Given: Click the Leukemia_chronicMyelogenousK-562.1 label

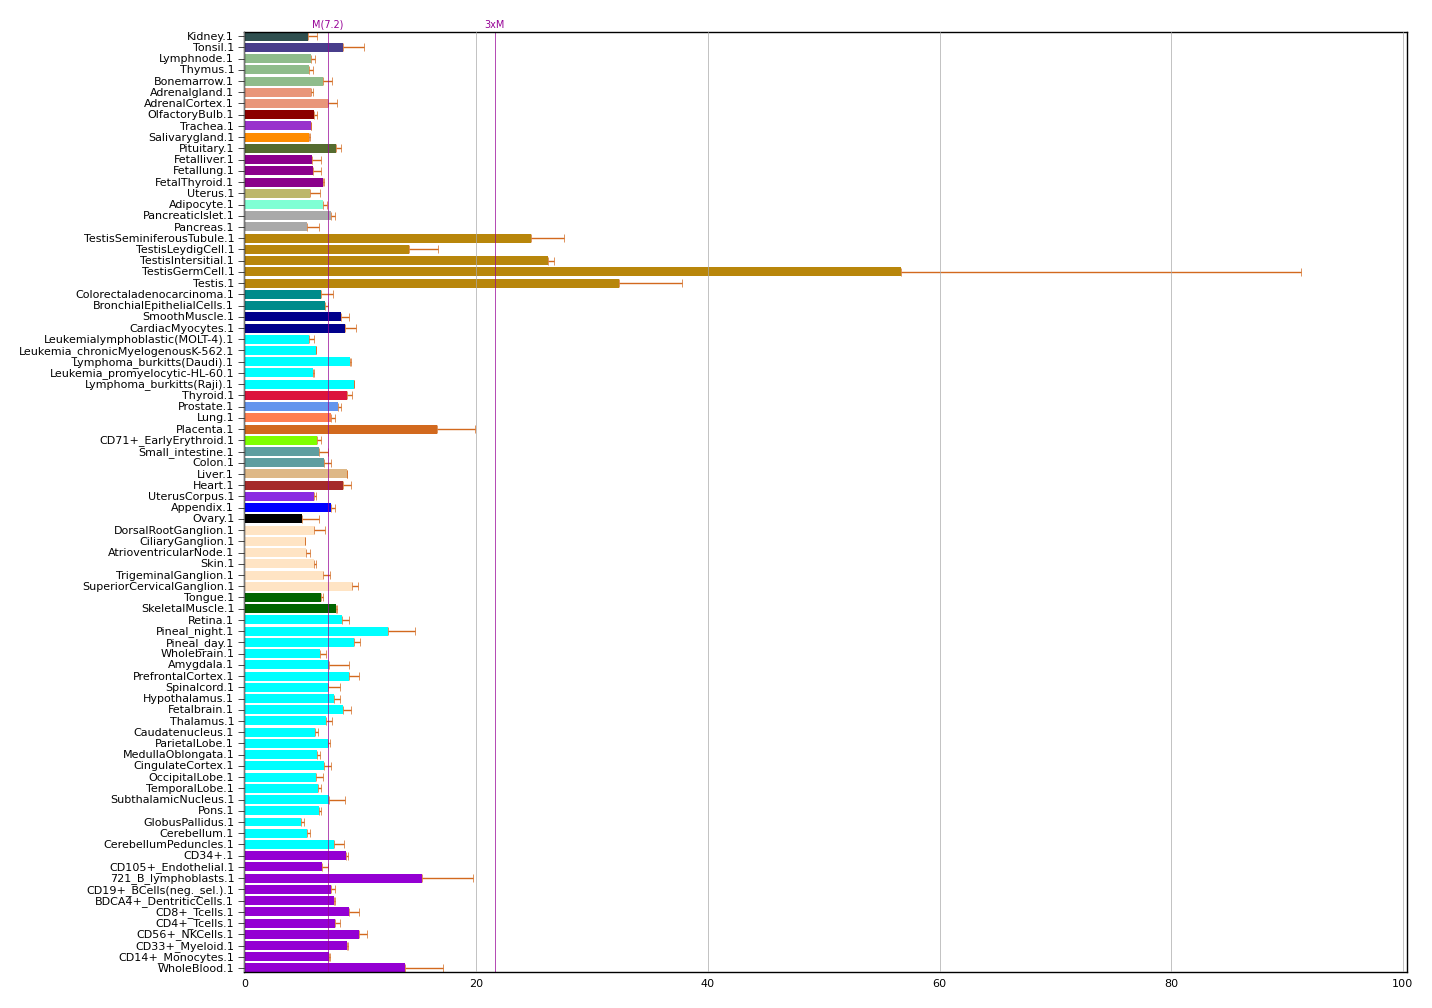Looking at the screenshot, I should [126, 351].
